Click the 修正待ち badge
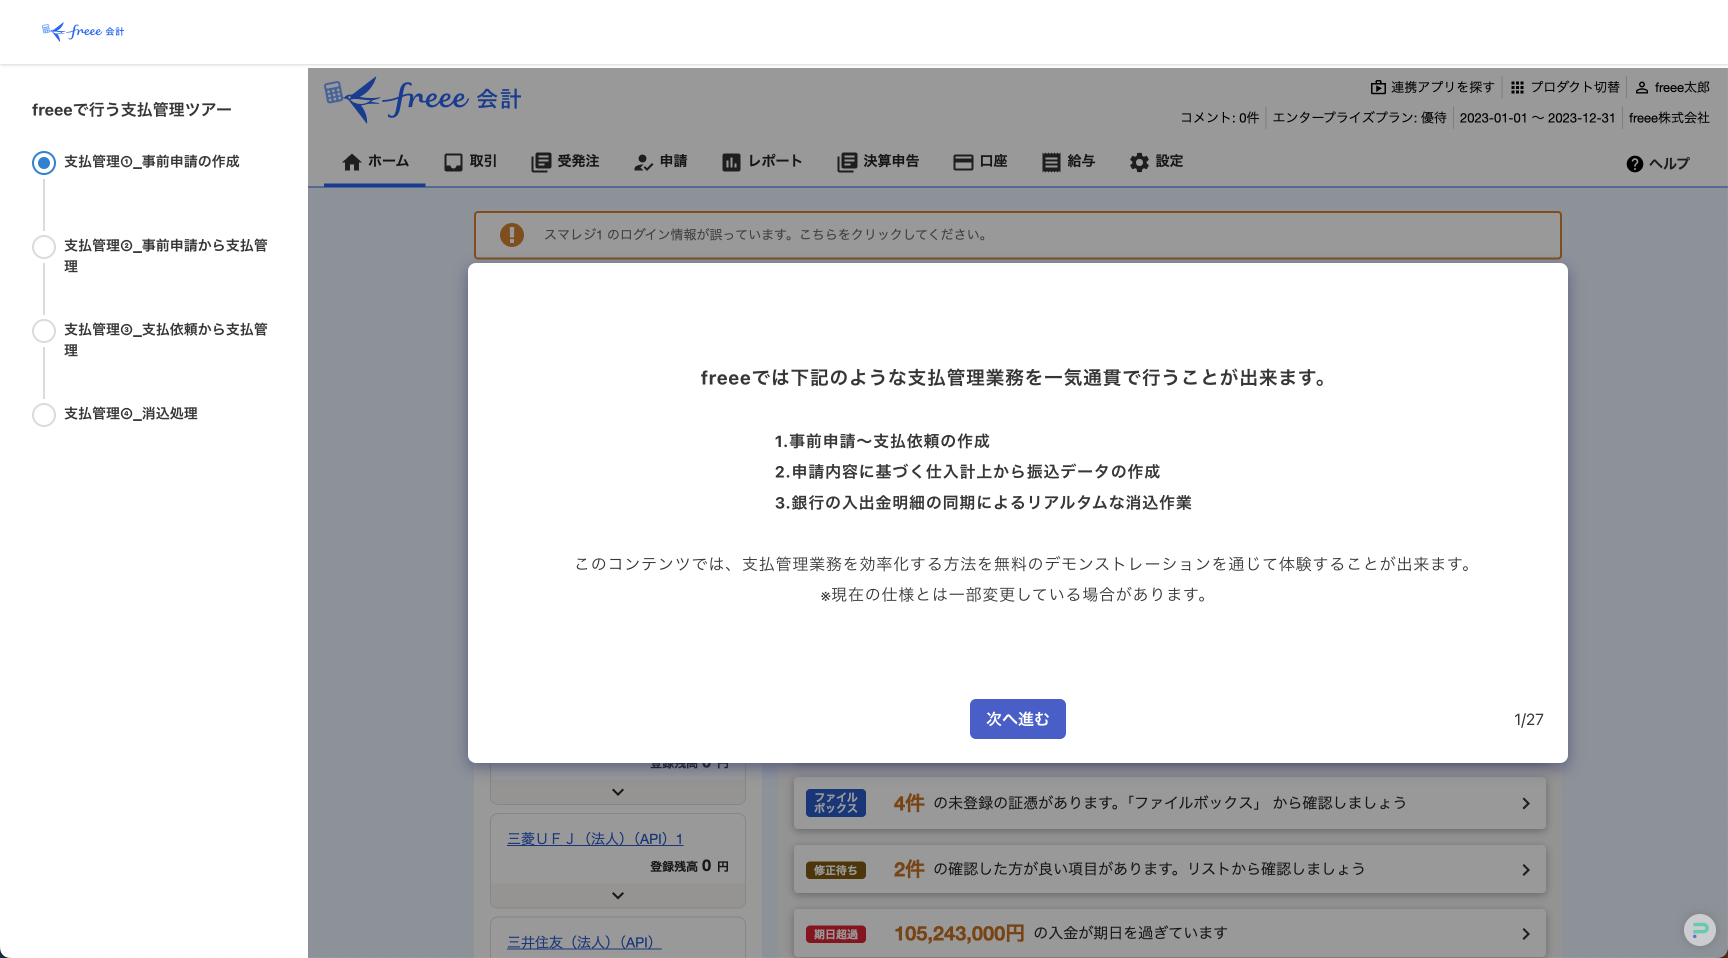This screenshot has width=1728, height=958. 836,870
